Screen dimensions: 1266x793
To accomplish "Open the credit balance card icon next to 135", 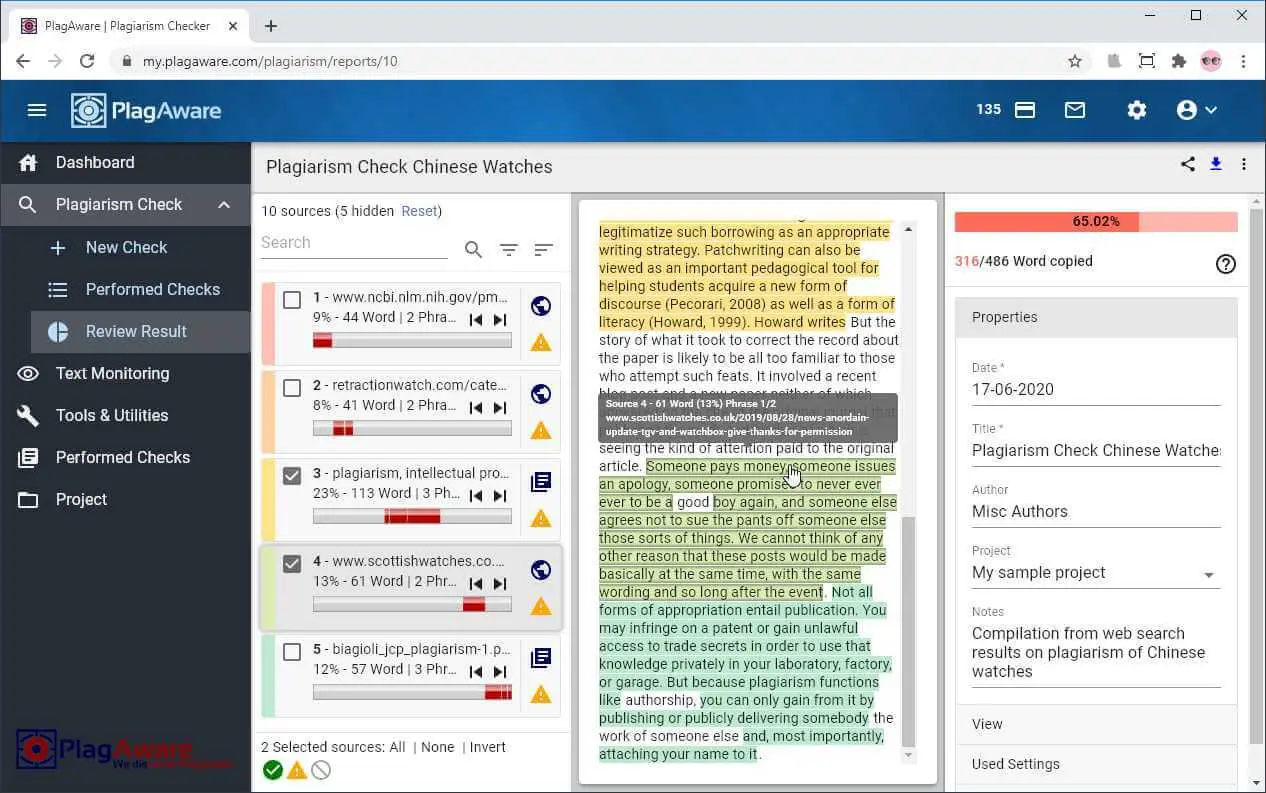I will coord(1024,110).
